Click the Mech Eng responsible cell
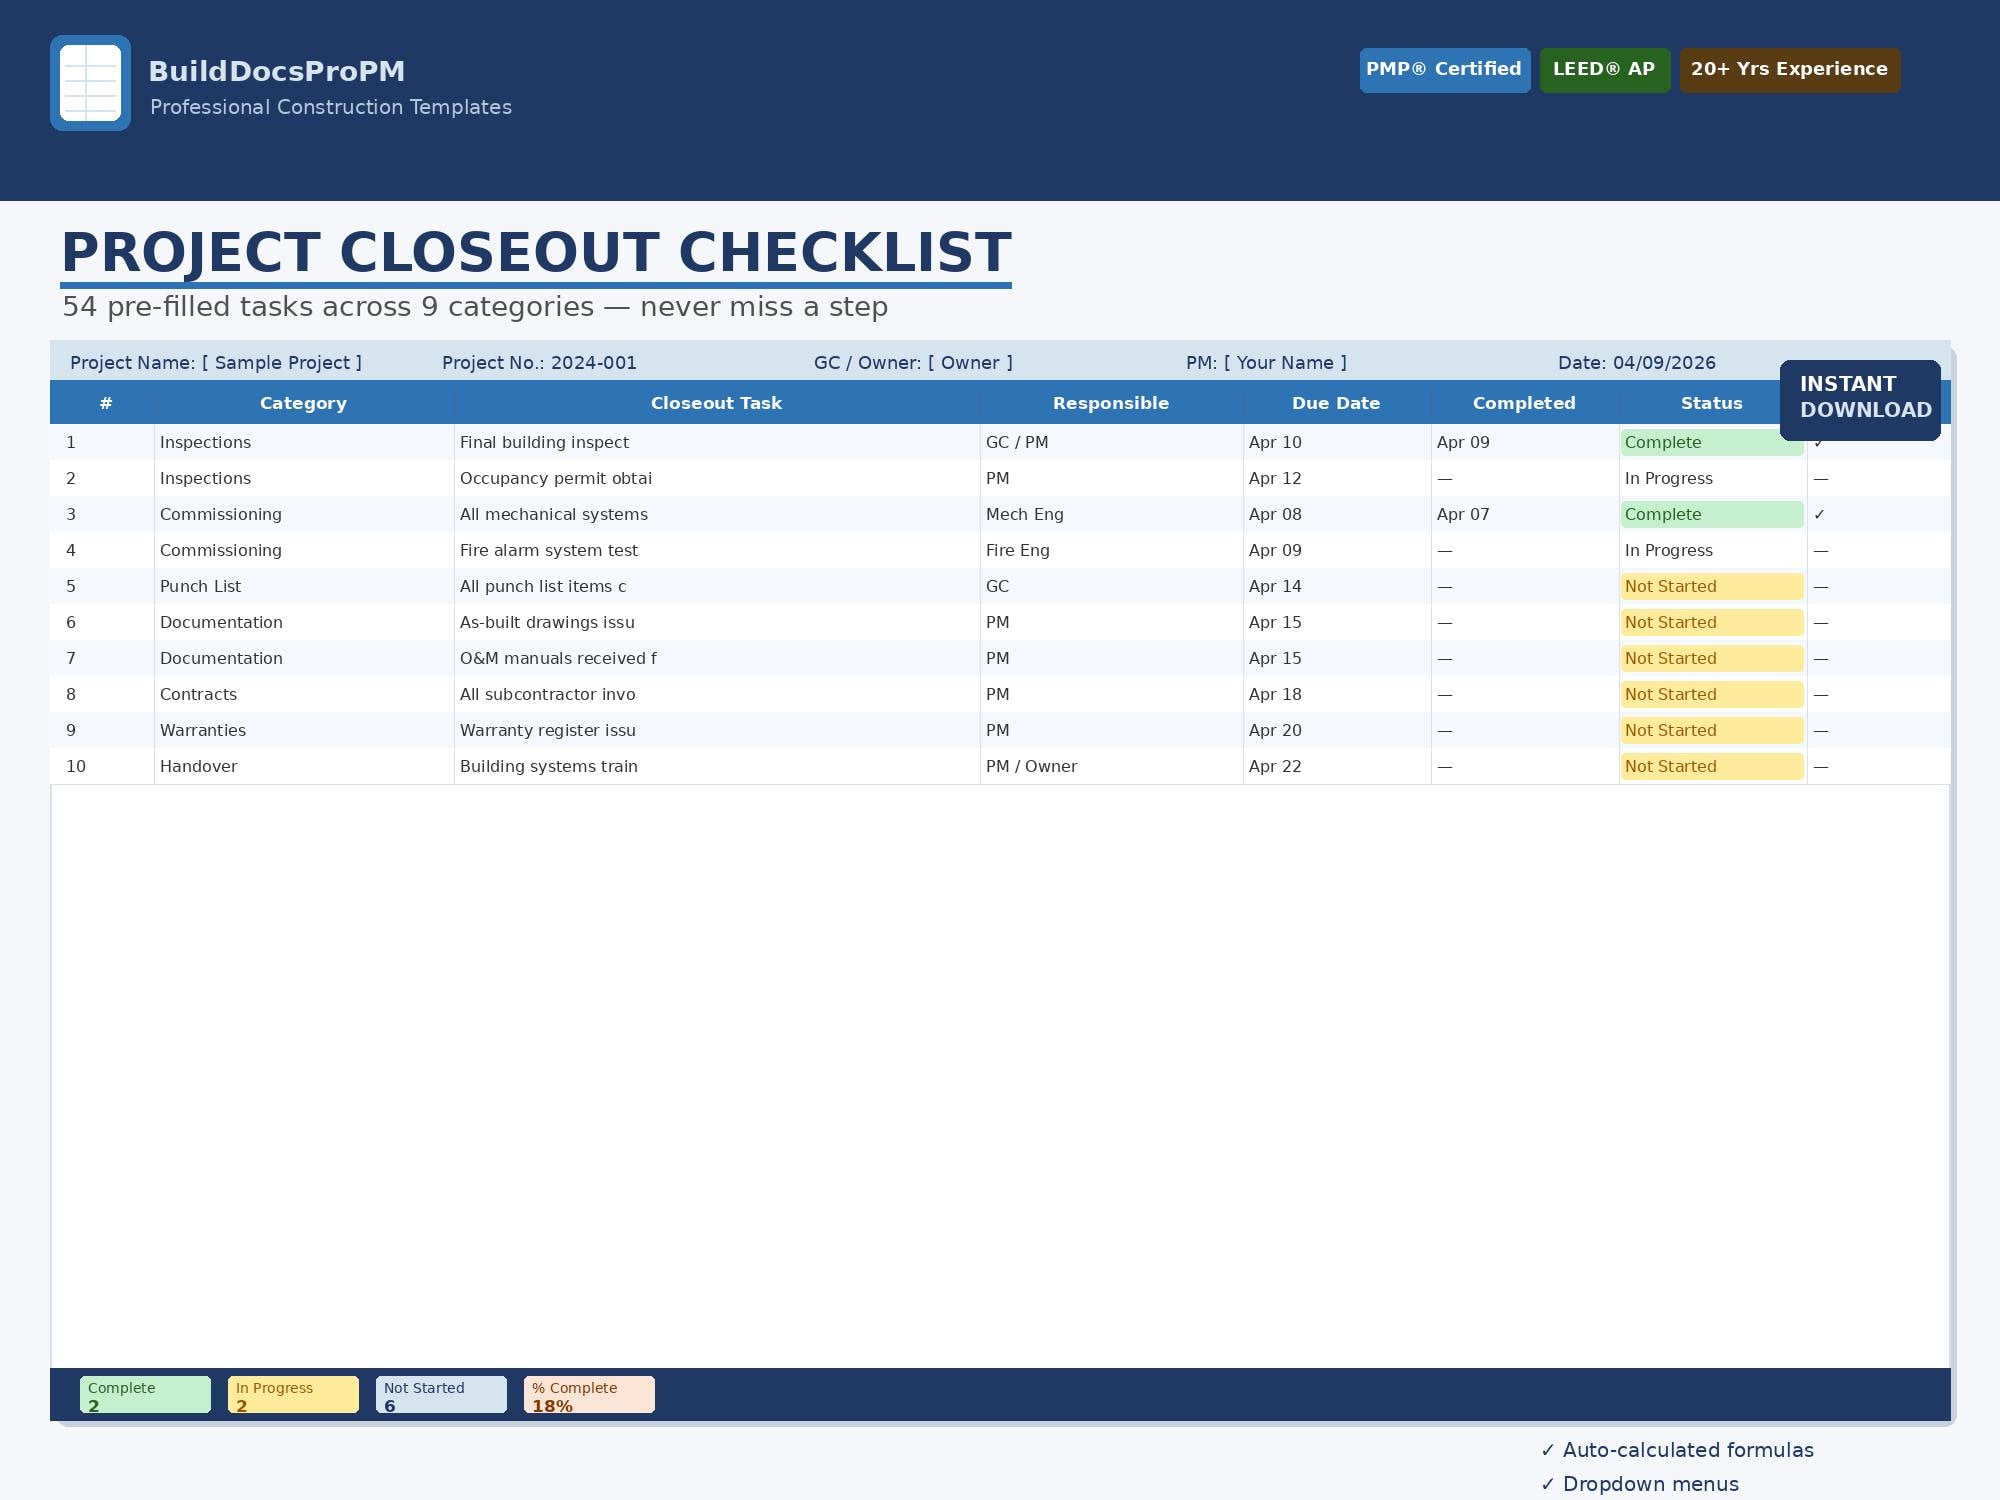Viewport: 2000px width, 1500px height. click(x=1111, y=514)
